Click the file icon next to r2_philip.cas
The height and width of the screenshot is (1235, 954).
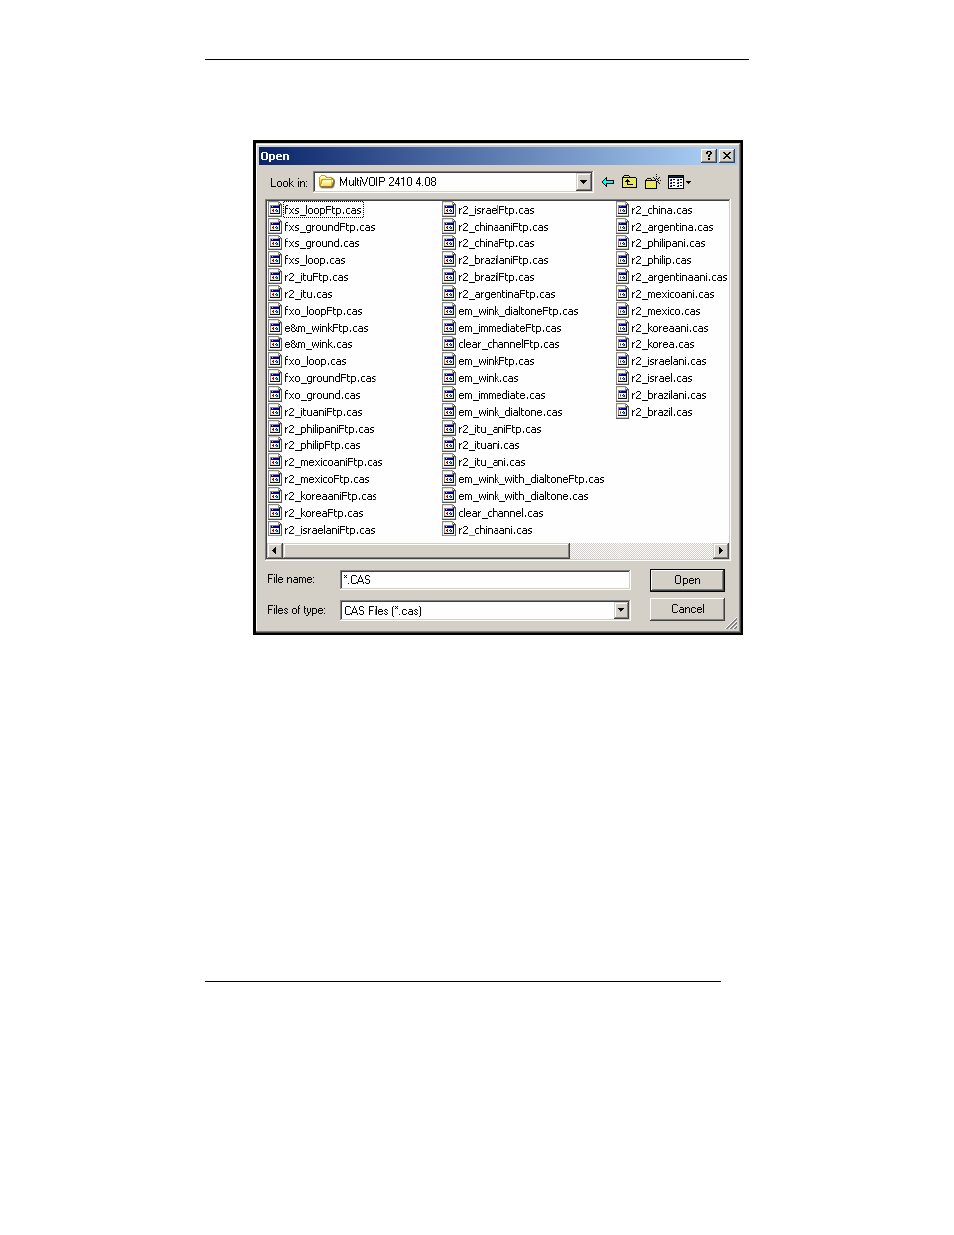click(x=622, y=260)
